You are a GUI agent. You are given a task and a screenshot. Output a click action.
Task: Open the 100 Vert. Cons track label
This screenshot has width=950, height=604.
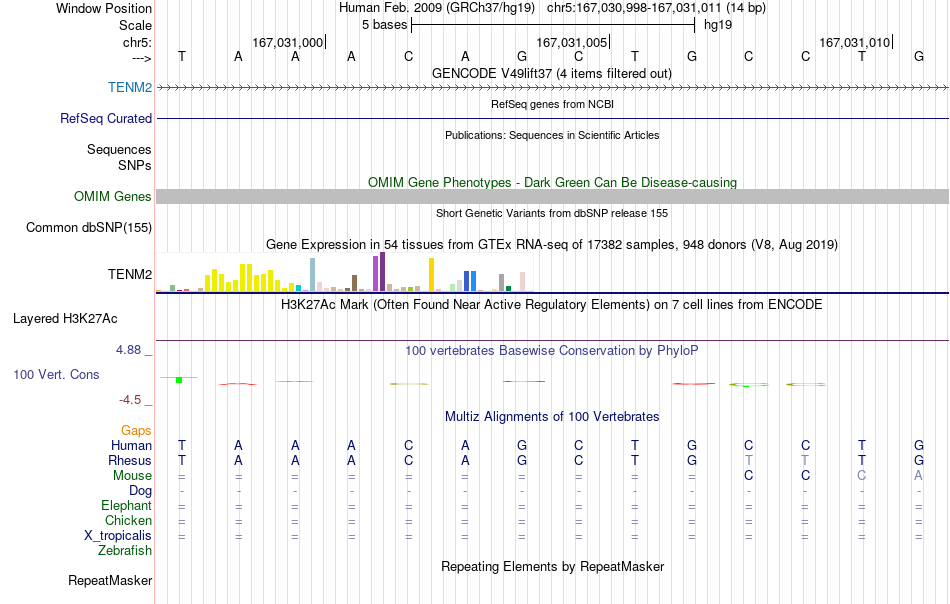pyautogui.click(x=56, y=374)
